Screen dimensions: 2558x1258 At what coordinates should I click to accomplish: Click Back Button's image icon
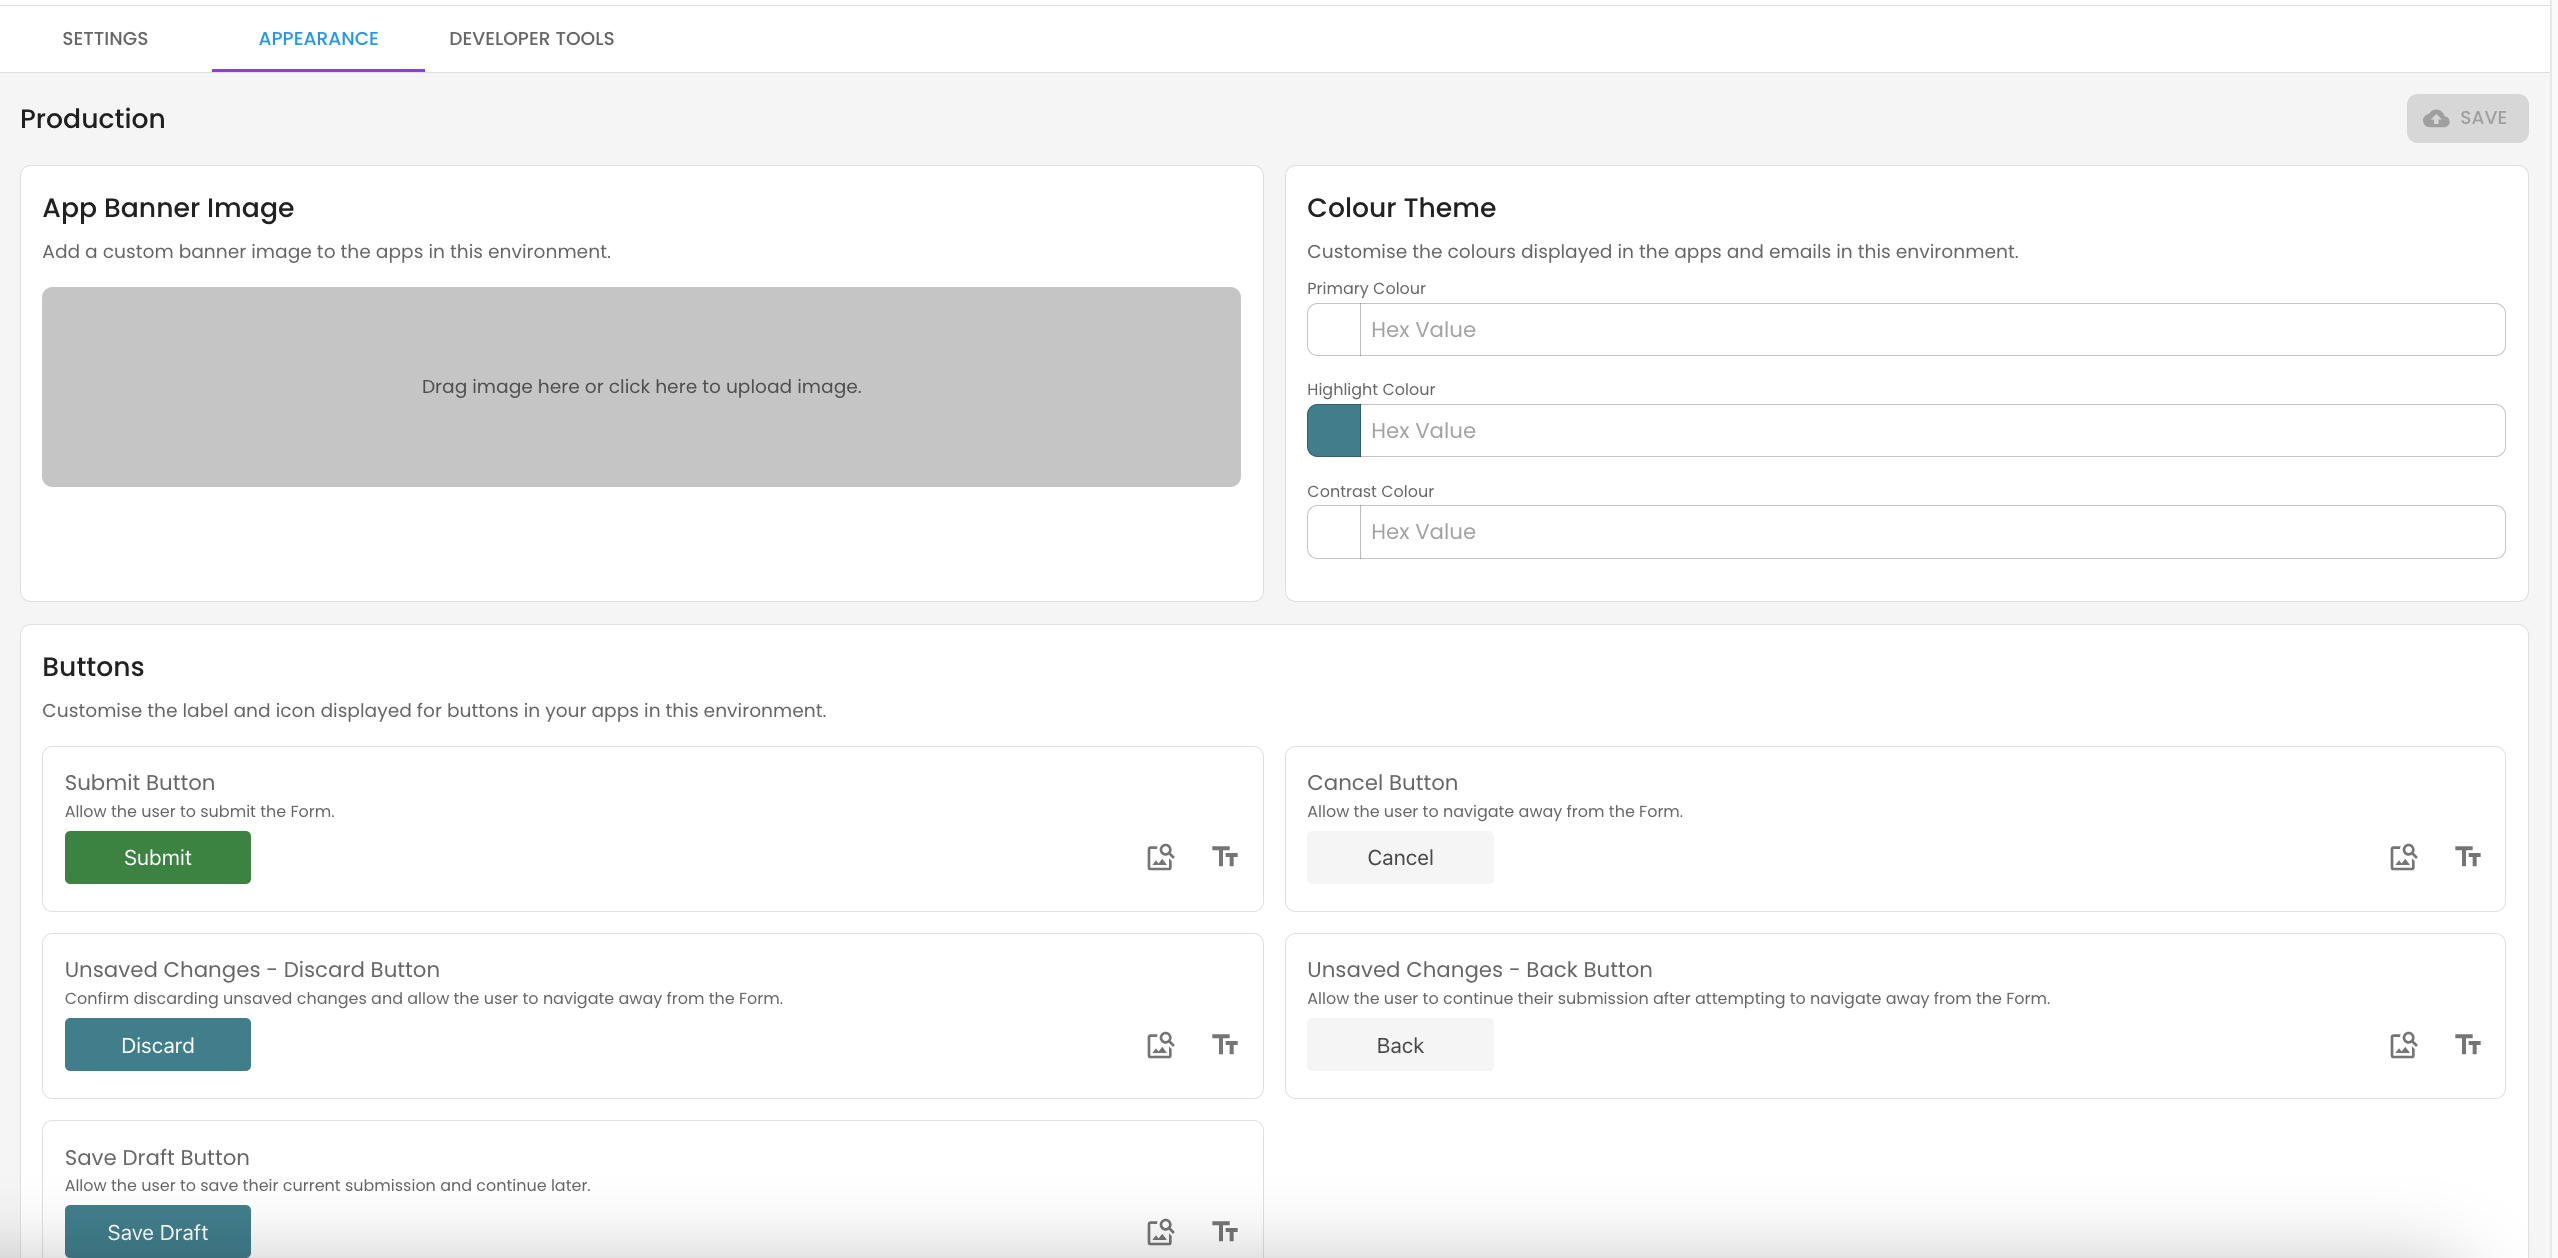pos(2403,1045)
